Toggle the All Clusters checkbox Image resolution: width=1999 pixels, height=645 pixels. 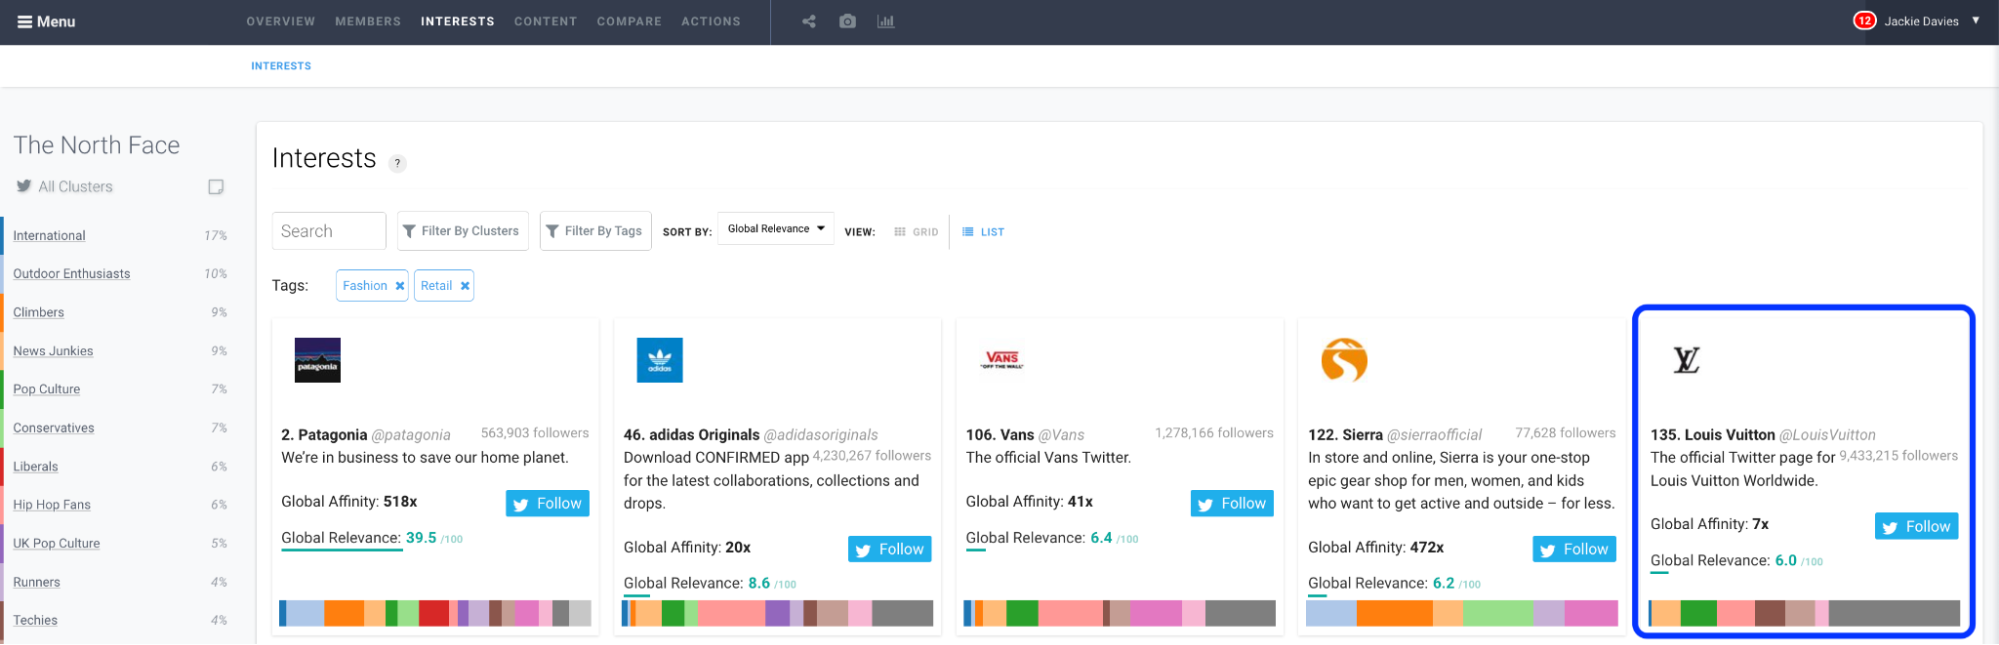tap(216, 187)
